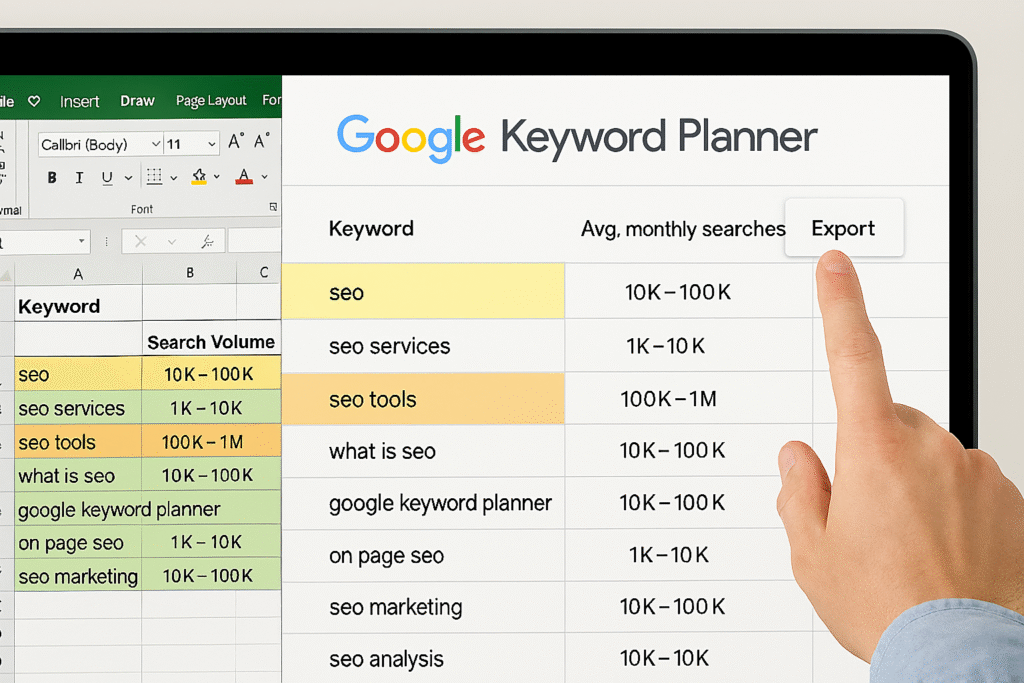Switch to the Insert ribbon tab
Screen dimensions: 1024x683
click(80, 101)
